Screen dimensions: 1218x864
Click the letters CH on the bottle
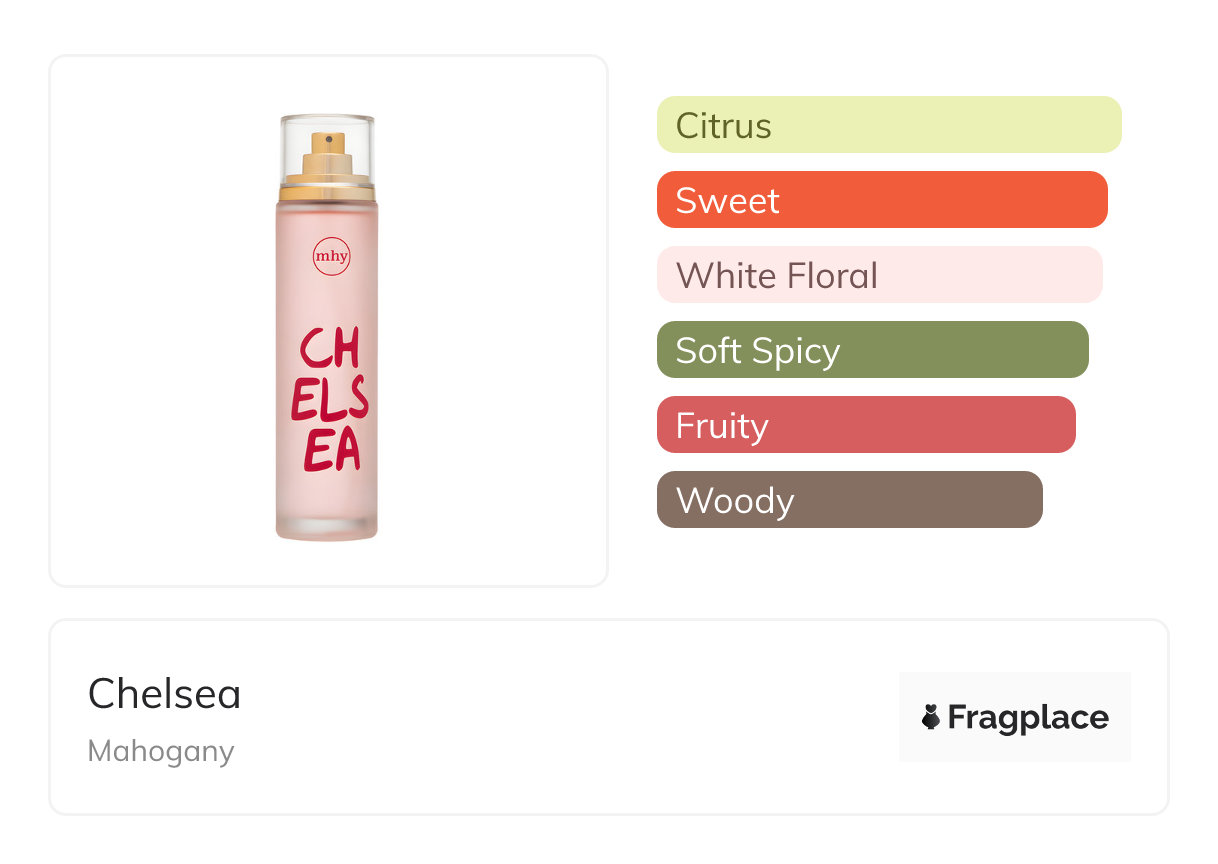point(330,350)
